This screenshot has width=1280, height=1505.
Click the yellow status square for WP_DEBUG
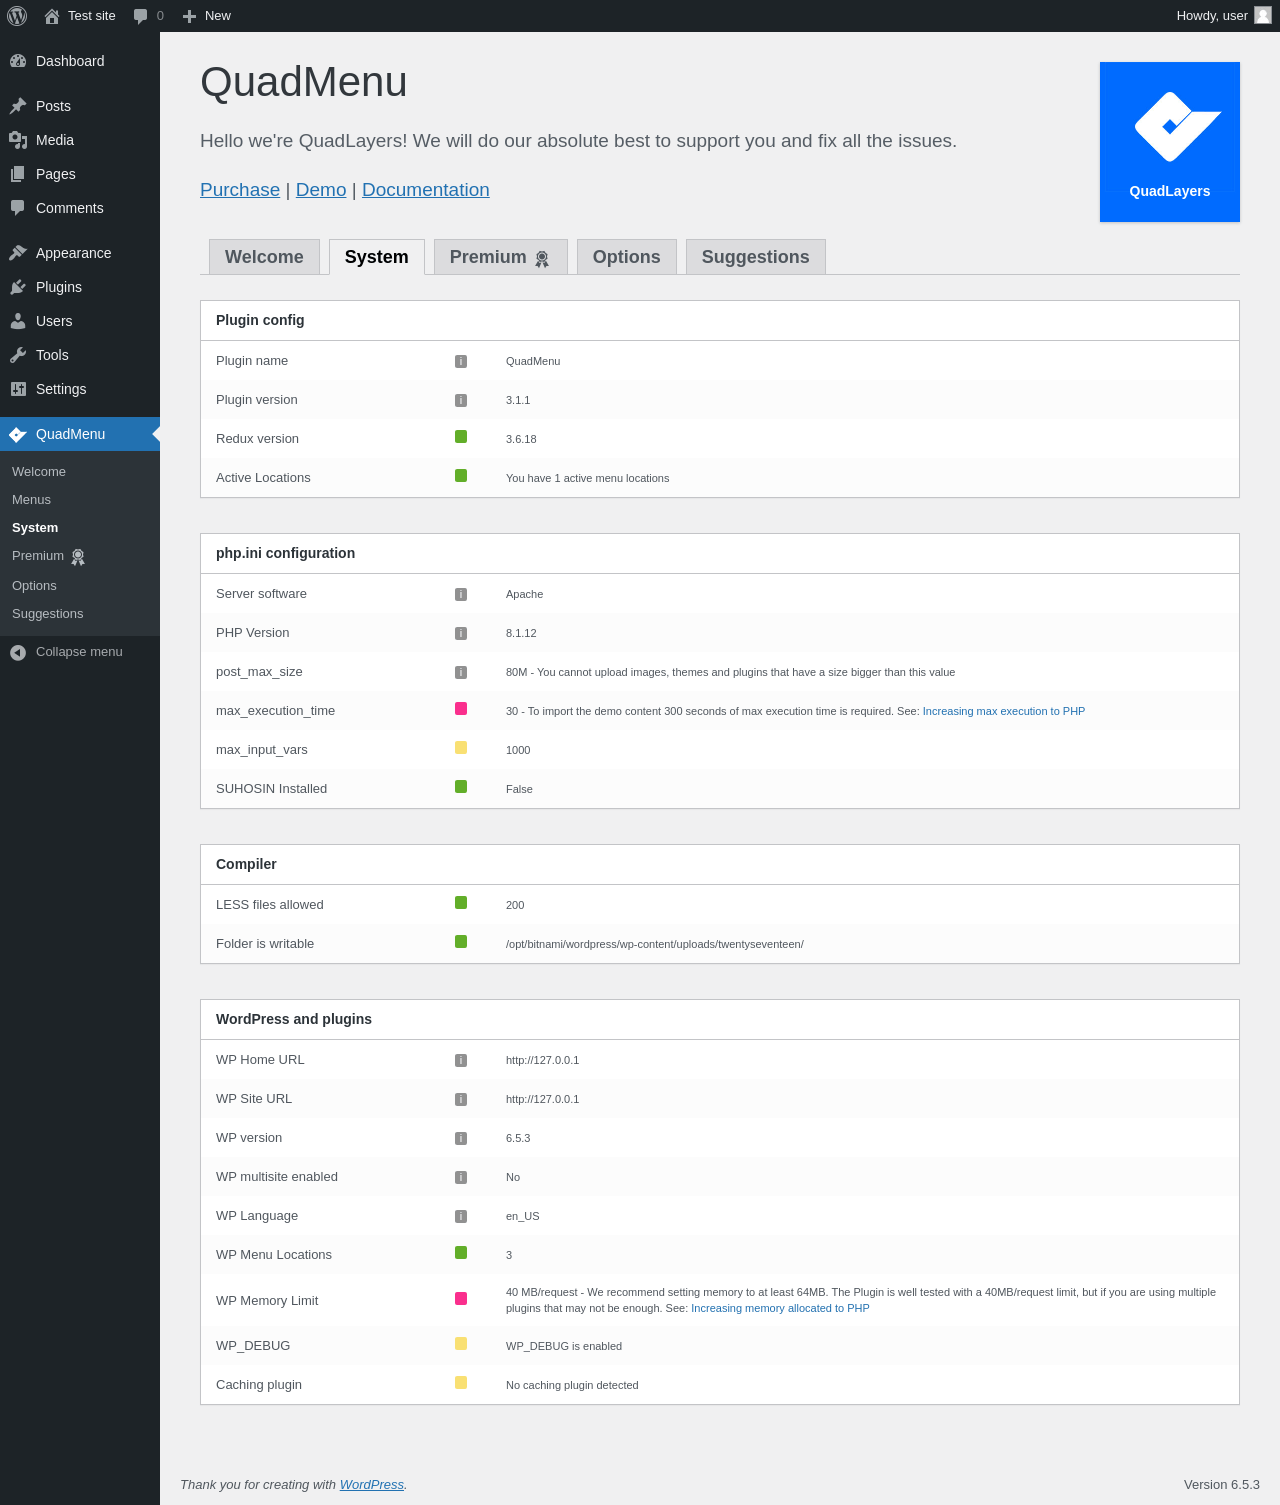point(461,1343)
